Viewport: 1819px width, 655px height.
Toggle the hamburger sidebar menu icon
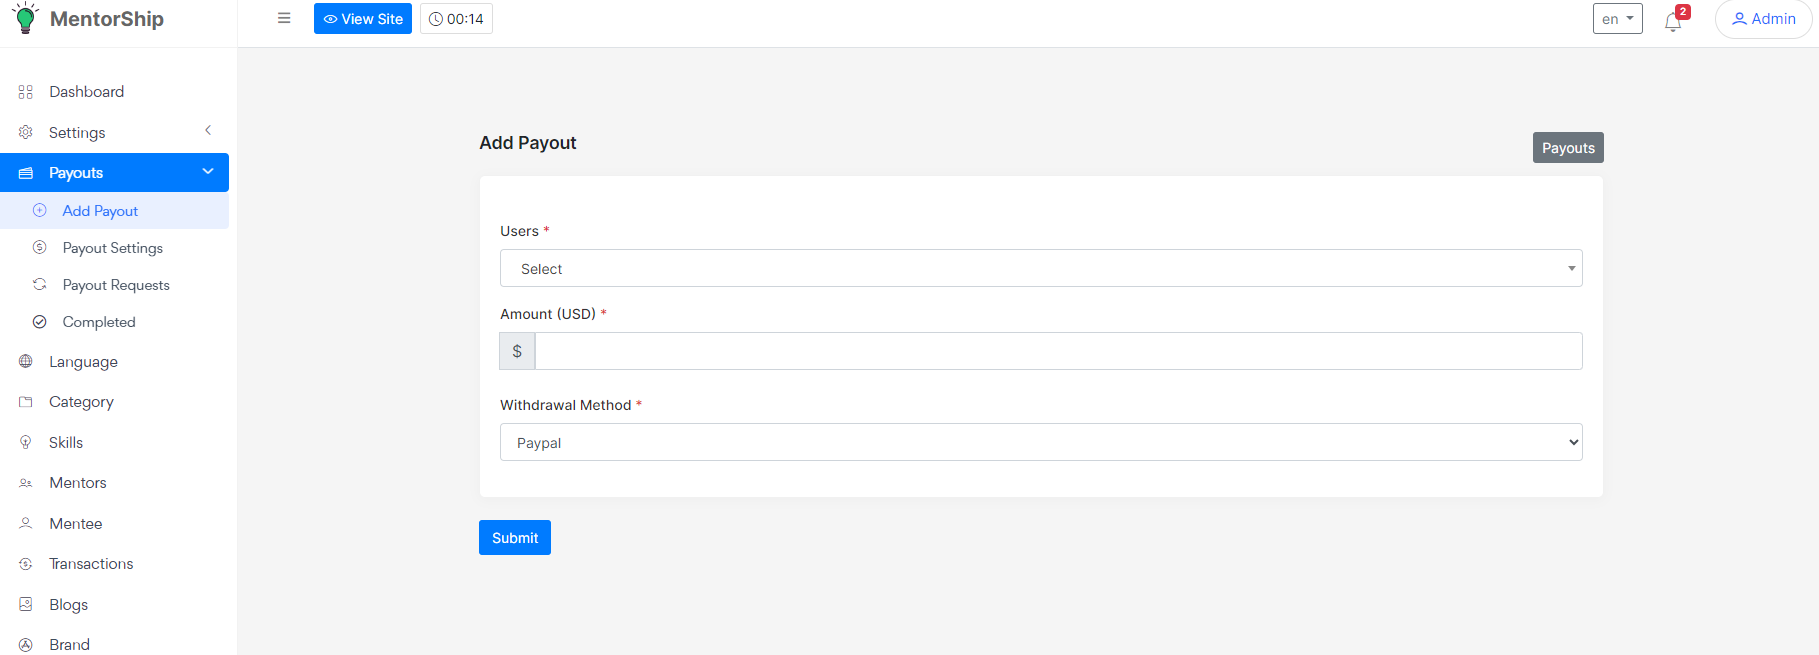[284, 19]
